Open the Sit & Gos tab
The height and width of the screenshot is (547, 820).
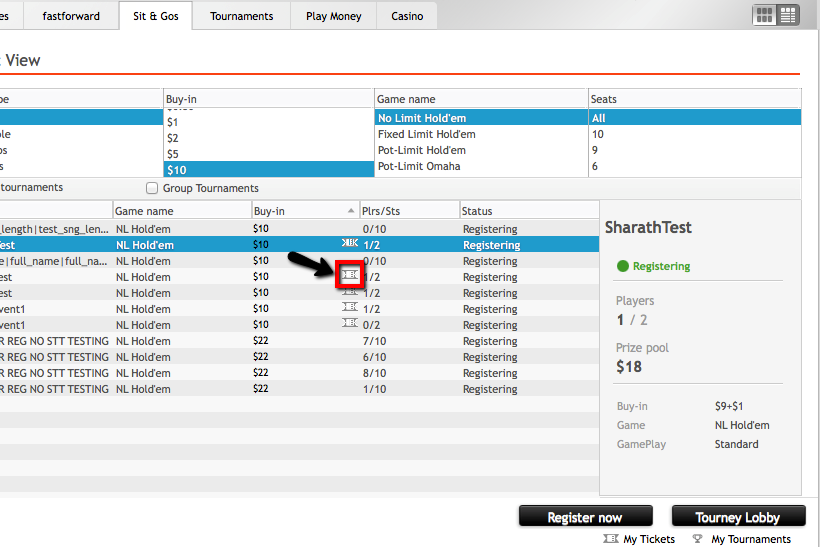156,16
